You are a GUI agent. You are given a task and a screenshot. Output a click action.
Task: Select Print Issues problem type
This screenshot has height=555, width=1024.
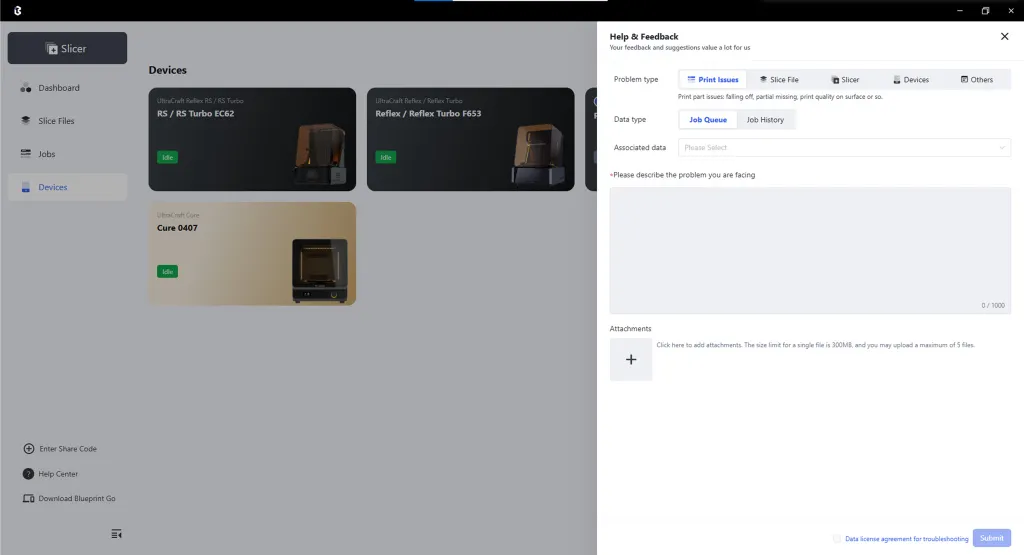point(713,79)
